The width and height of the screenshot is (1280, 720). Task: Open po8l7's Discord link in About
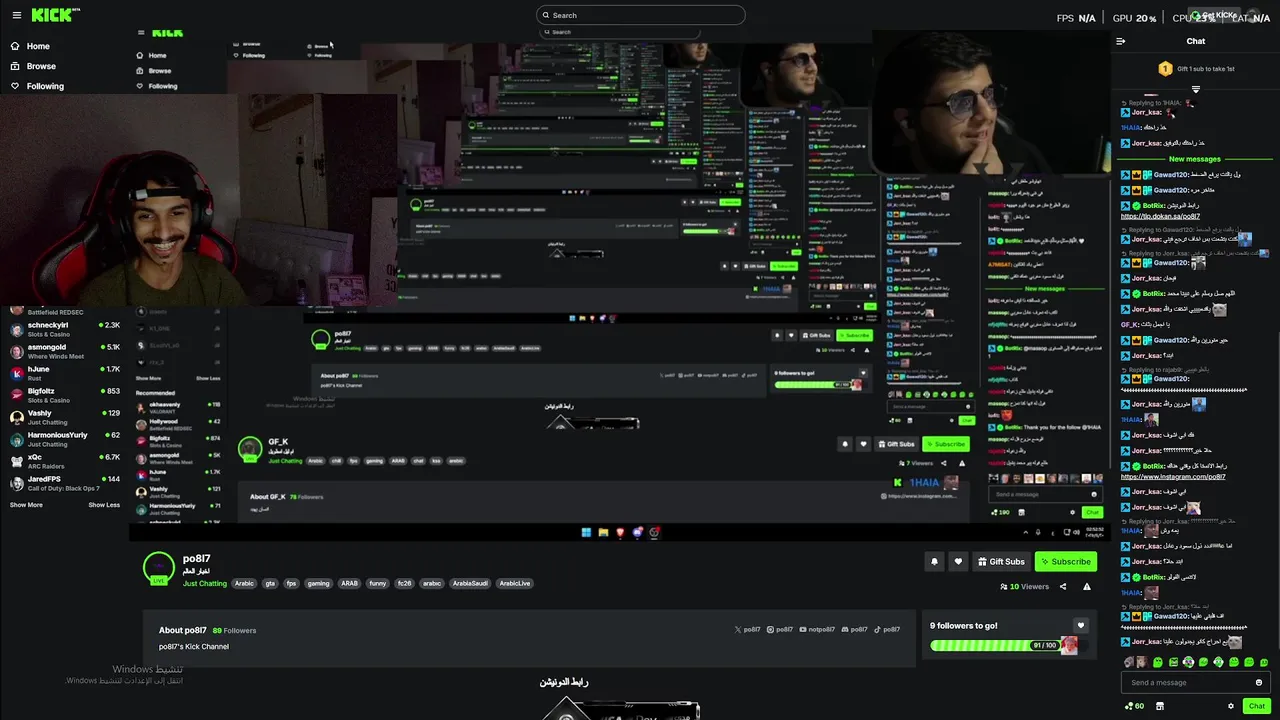(x=856, y=629)
